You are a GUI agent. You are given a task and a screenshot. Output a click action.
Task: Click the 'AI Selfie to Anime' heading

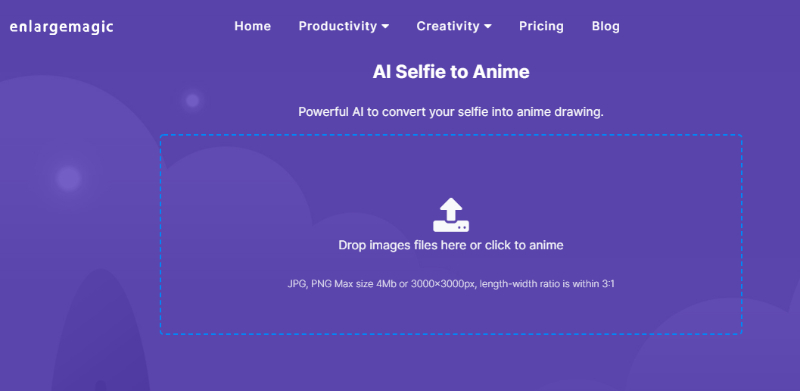point(451,72)
